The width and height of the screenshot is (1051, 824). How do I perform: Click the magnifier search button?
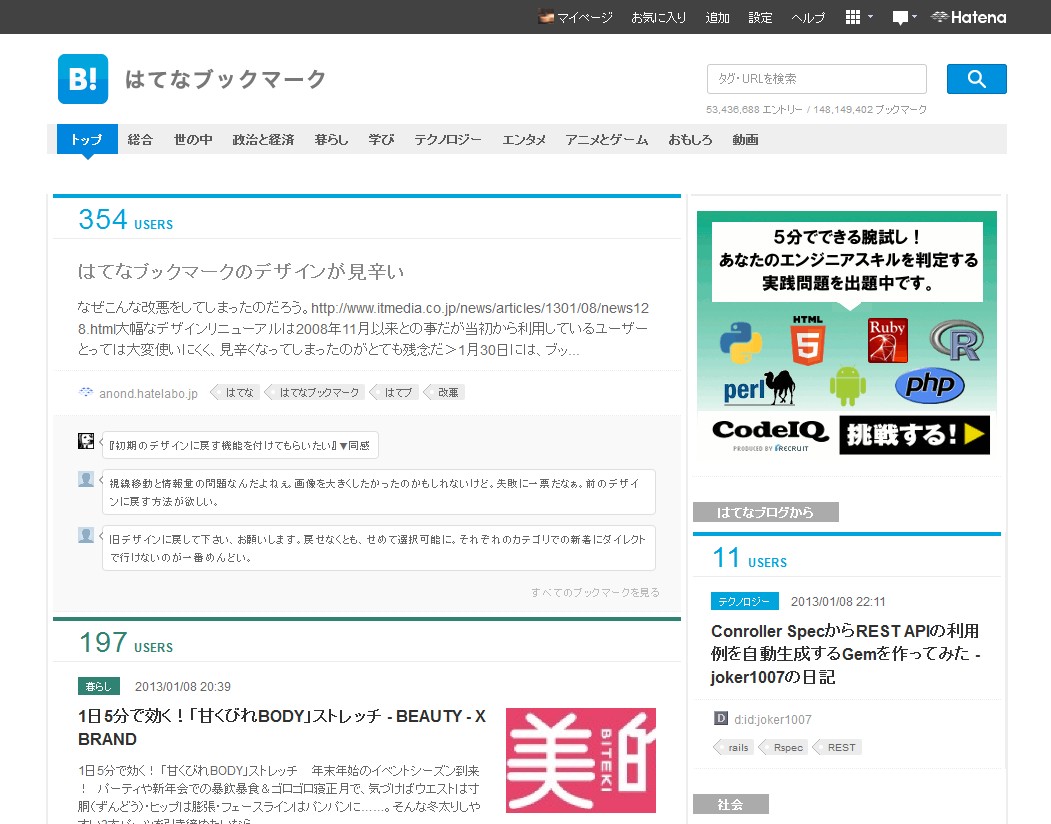(976, 79)
